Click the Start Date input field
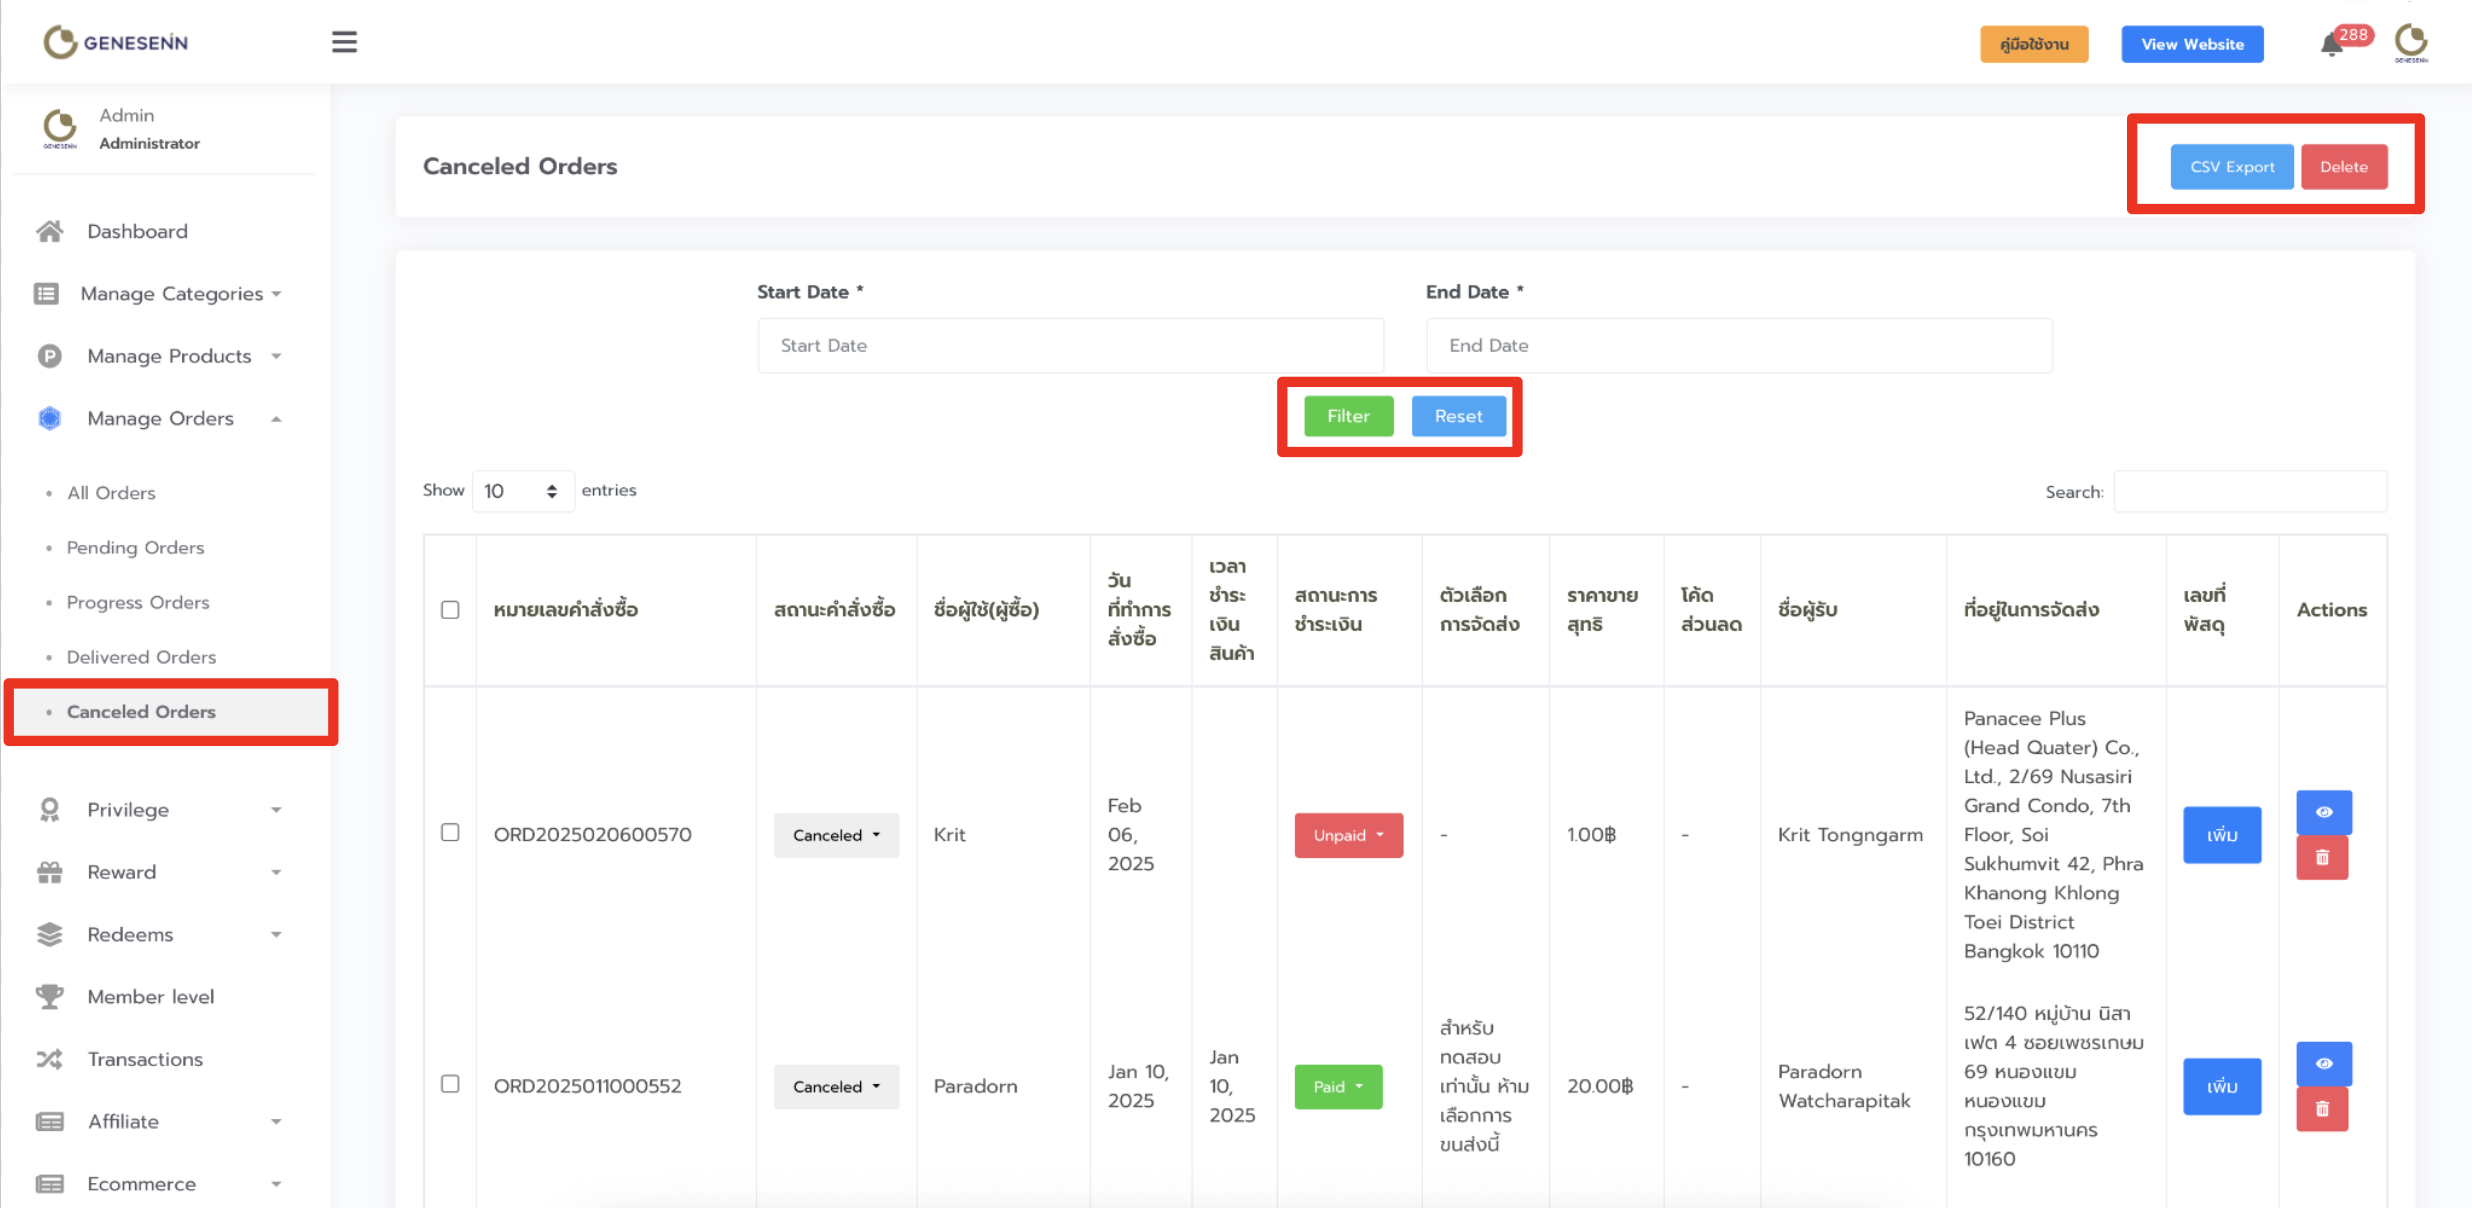 pos(1070,345)
